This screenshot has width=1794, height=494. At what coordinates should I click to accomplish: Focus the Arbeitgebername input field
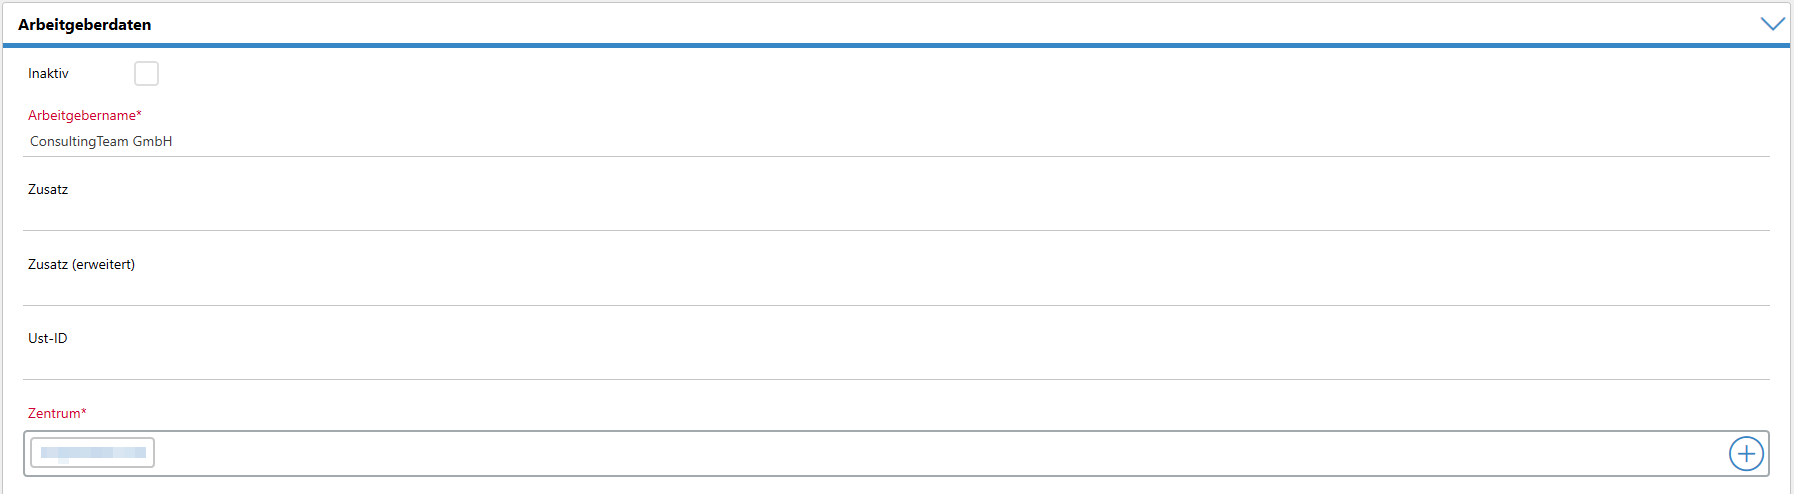click(x=896, y=142)
